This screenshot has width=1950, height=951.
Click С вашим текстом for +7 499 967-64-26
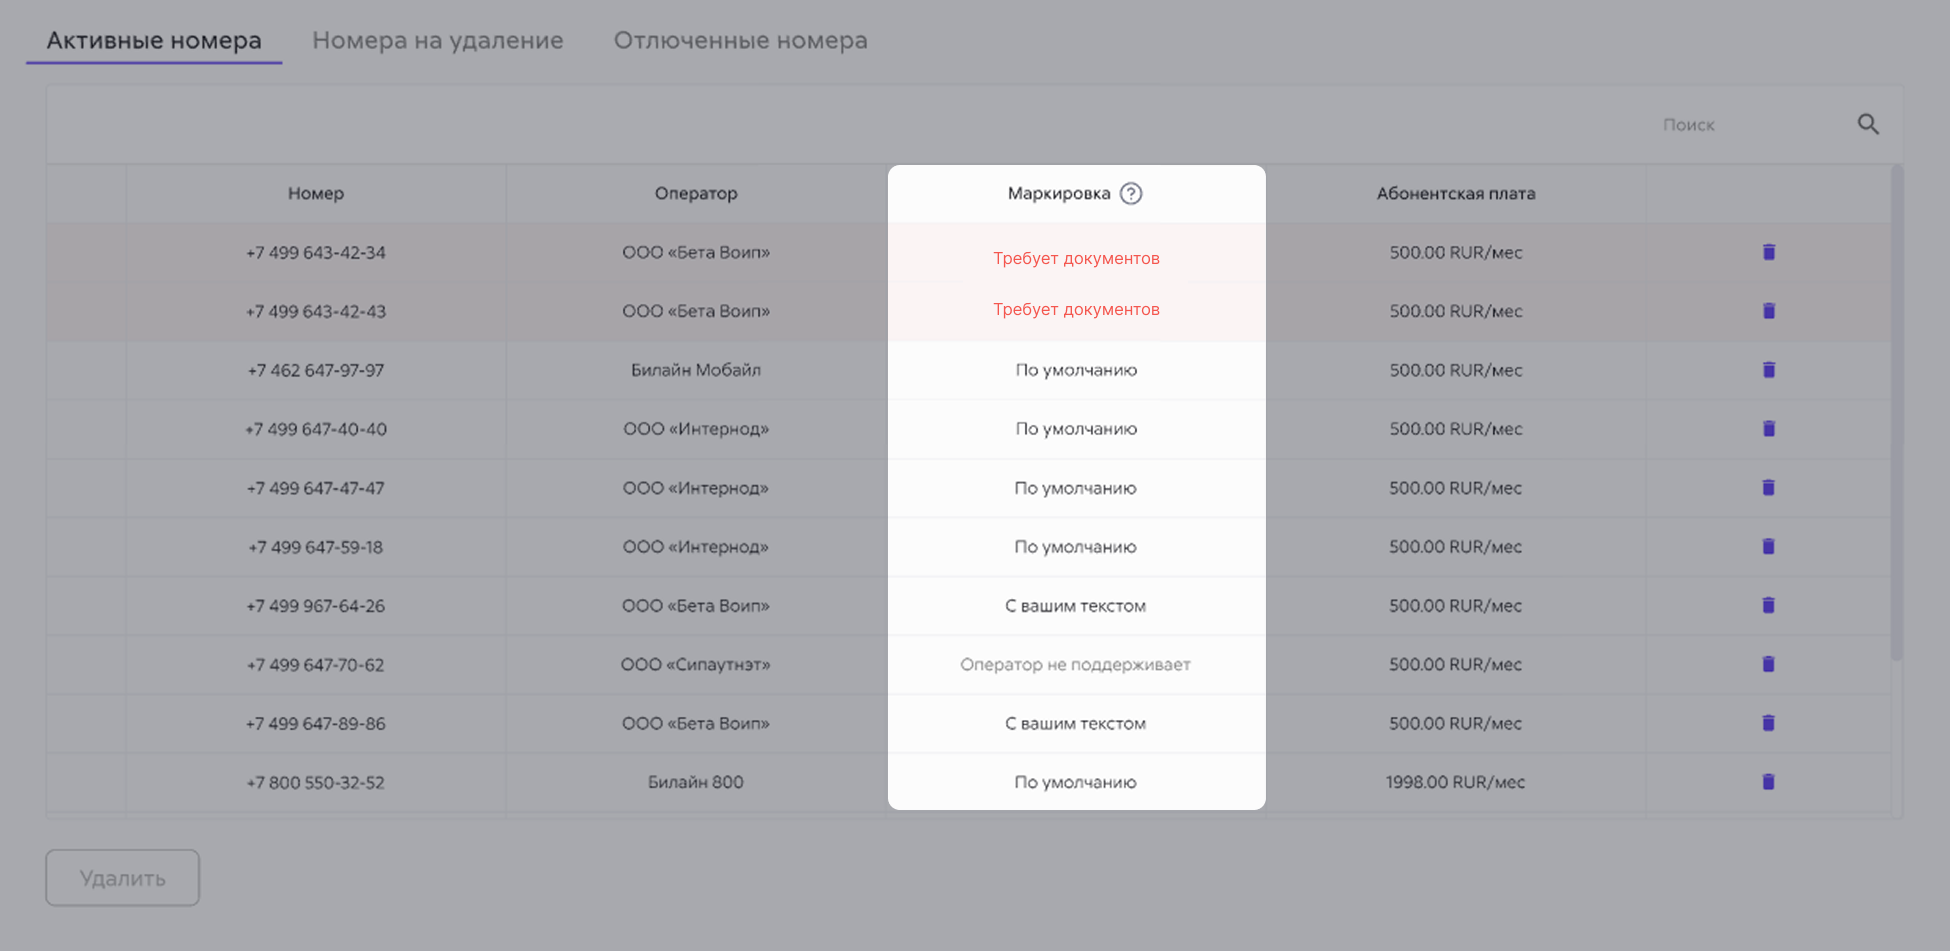[x=1076, y=606]
